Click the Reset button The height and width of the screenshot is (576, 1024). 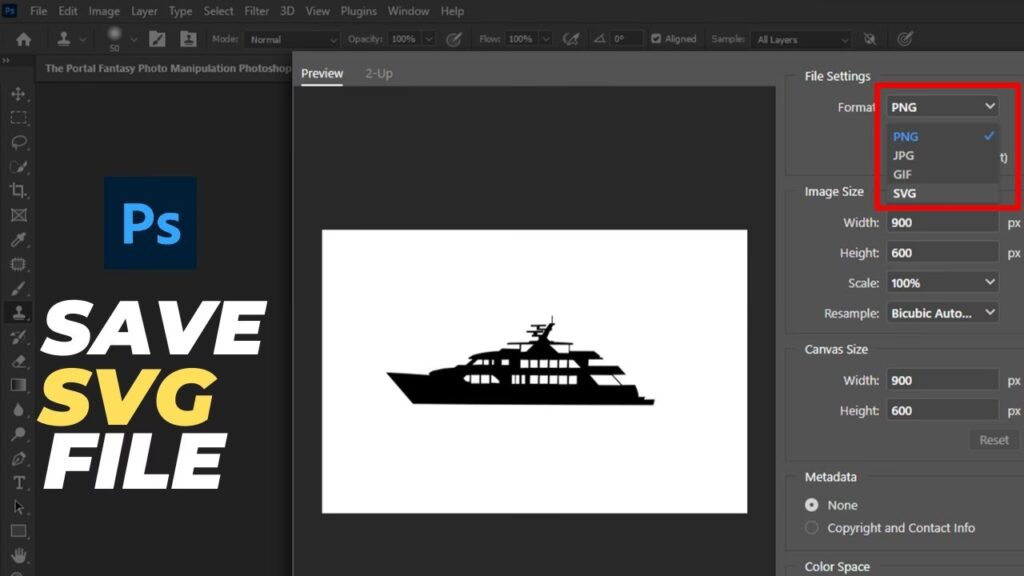(x=993, y=440)
